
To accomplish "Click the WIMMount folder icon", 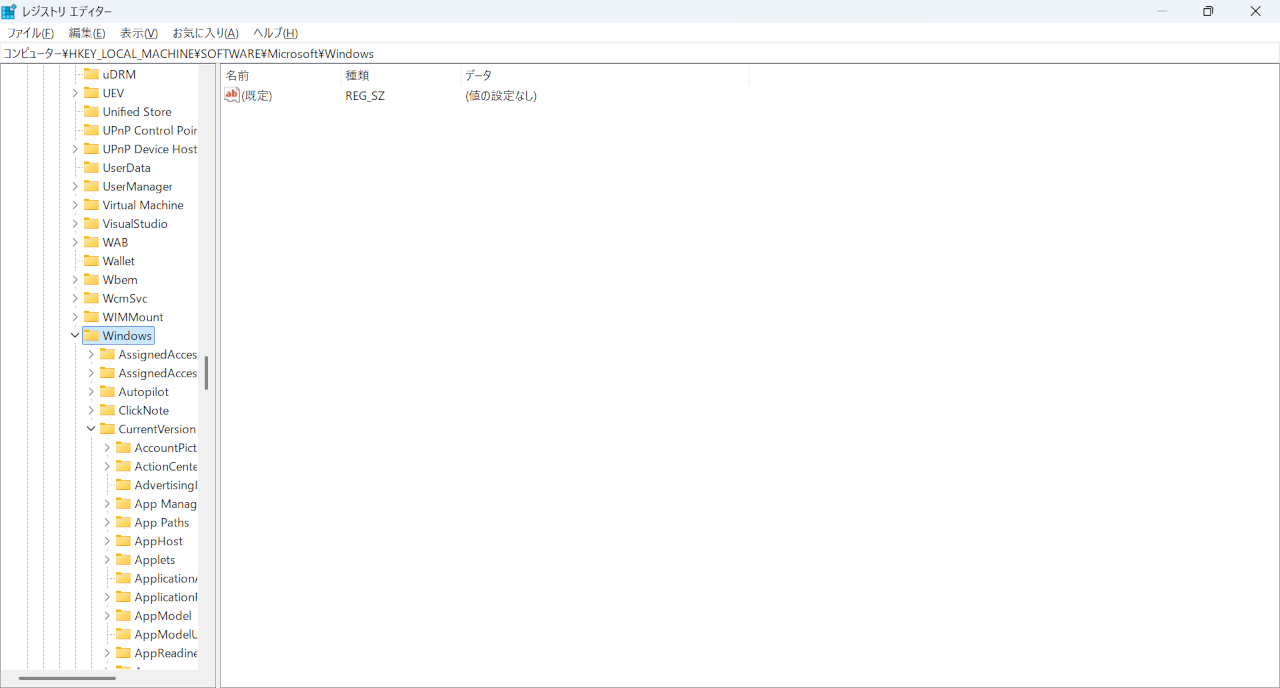I will [91, 317].
